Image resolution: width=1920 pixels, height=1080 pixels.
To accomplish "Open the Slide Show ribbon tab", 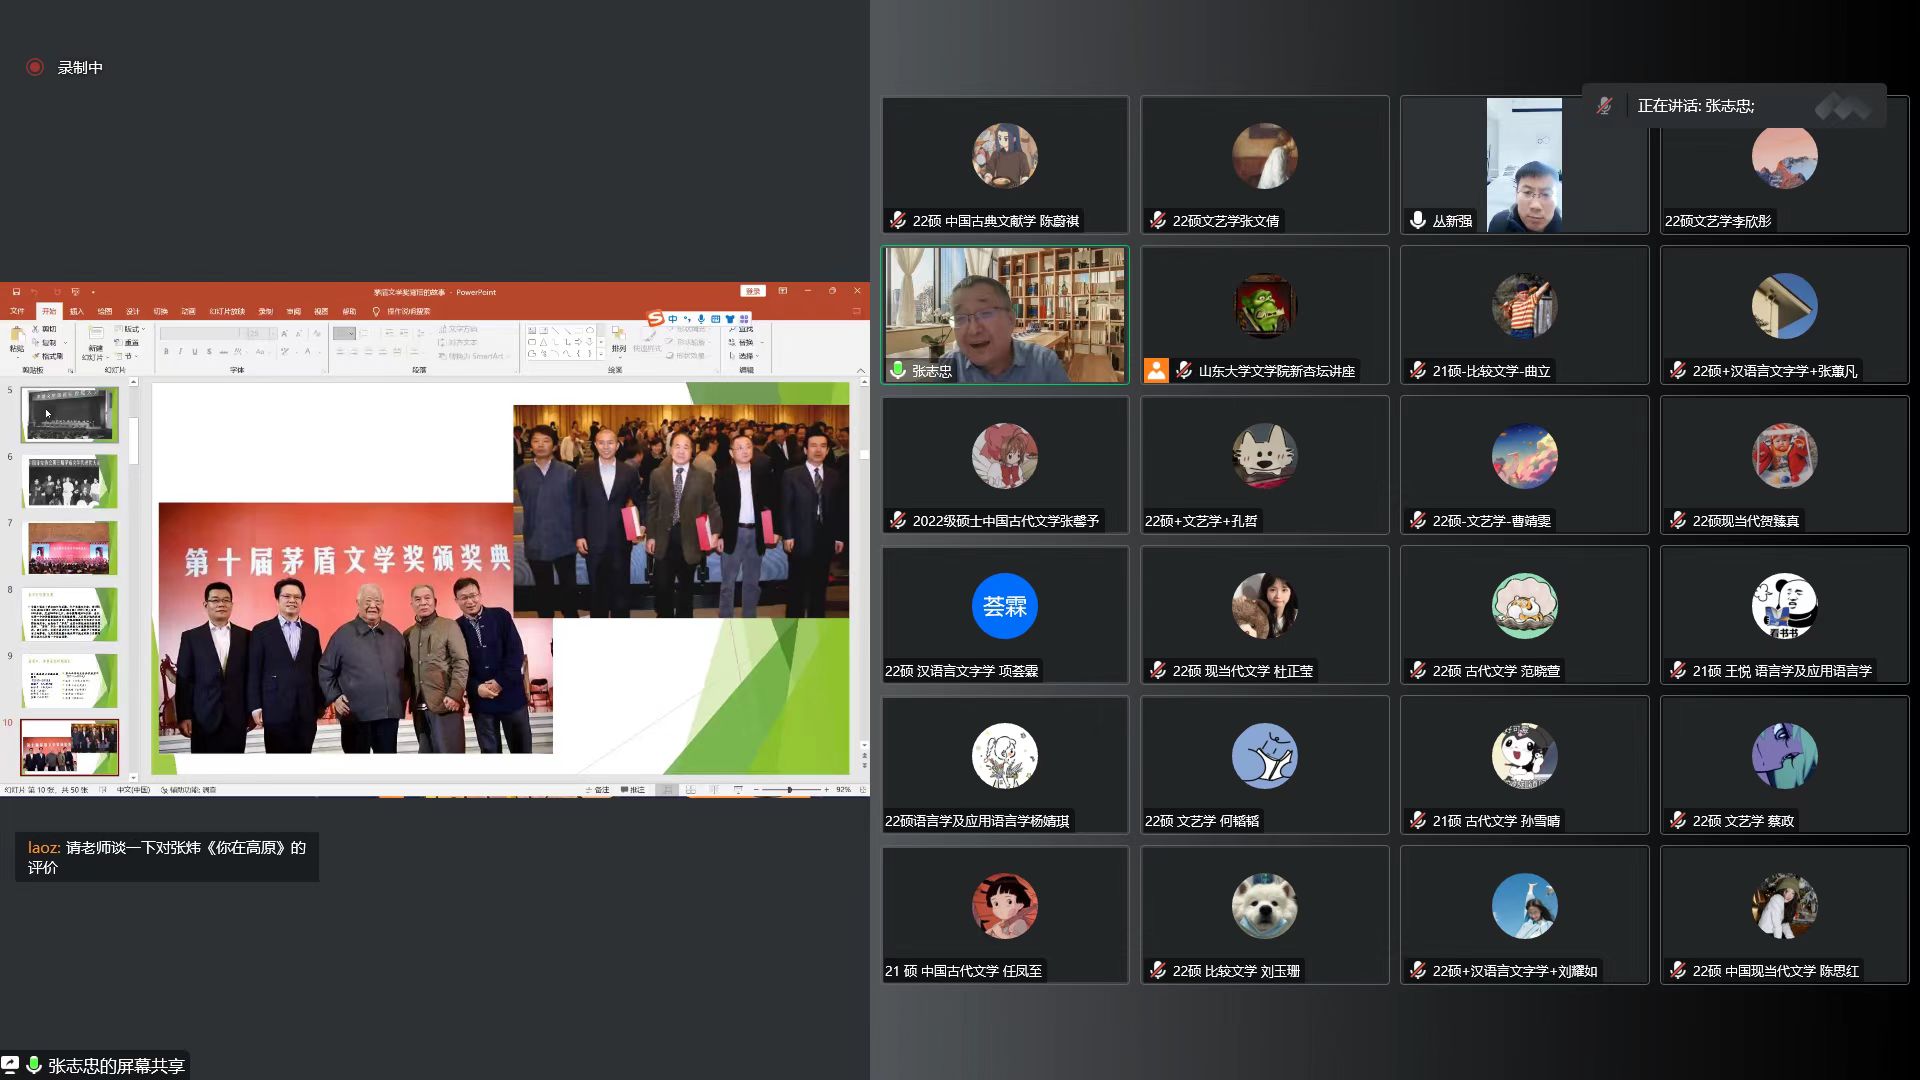I will (x=227, y=311).
